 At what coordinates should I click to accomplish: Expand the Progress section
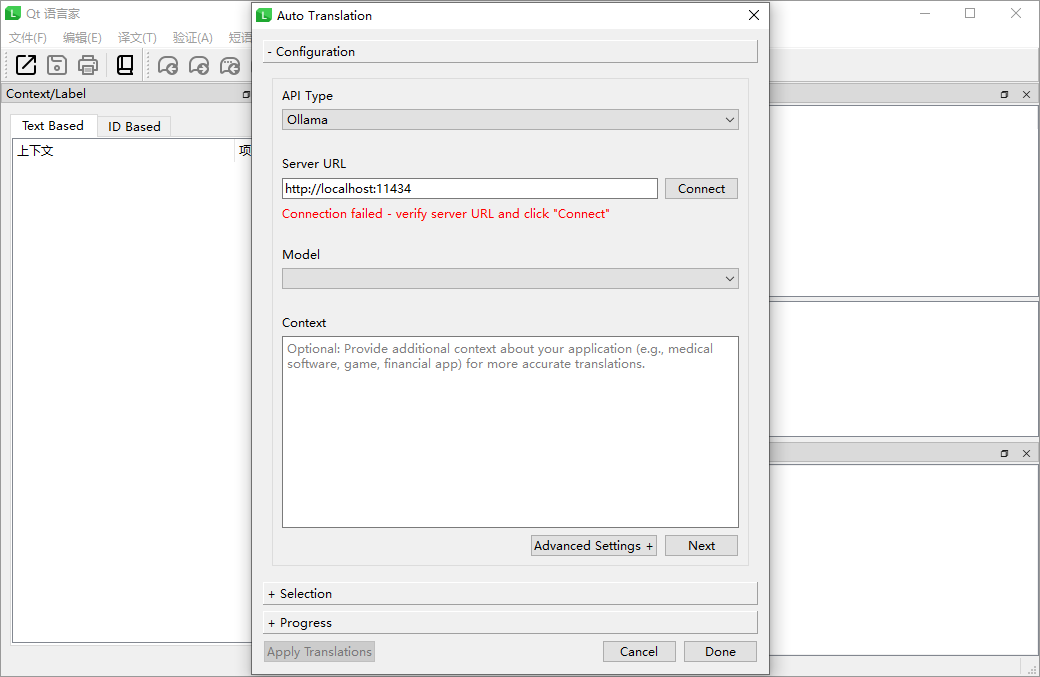[x=510, y=623]
